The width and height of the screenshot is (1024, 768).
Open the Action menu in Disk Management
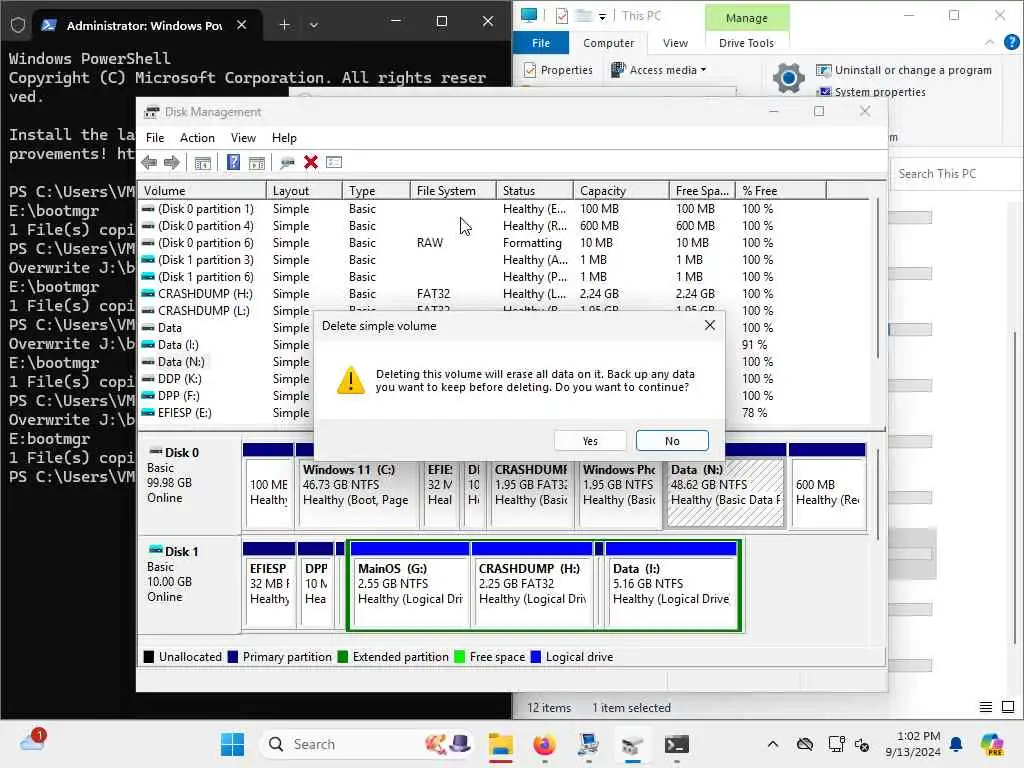[x=197, y=138]
